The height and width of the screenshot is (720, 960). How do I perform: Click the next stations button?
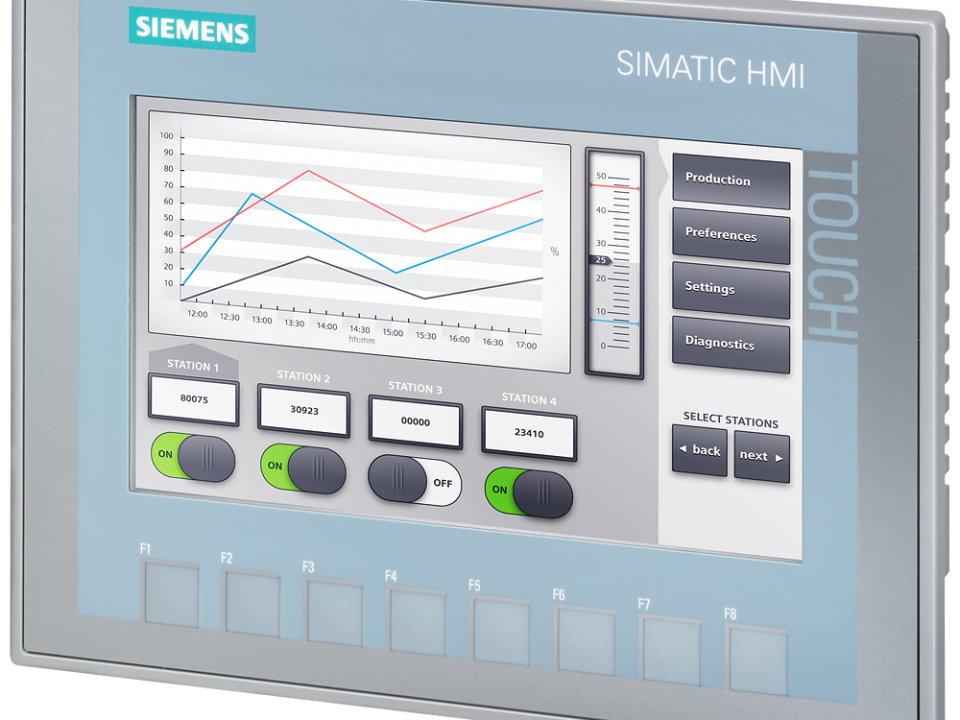(762, 456)
